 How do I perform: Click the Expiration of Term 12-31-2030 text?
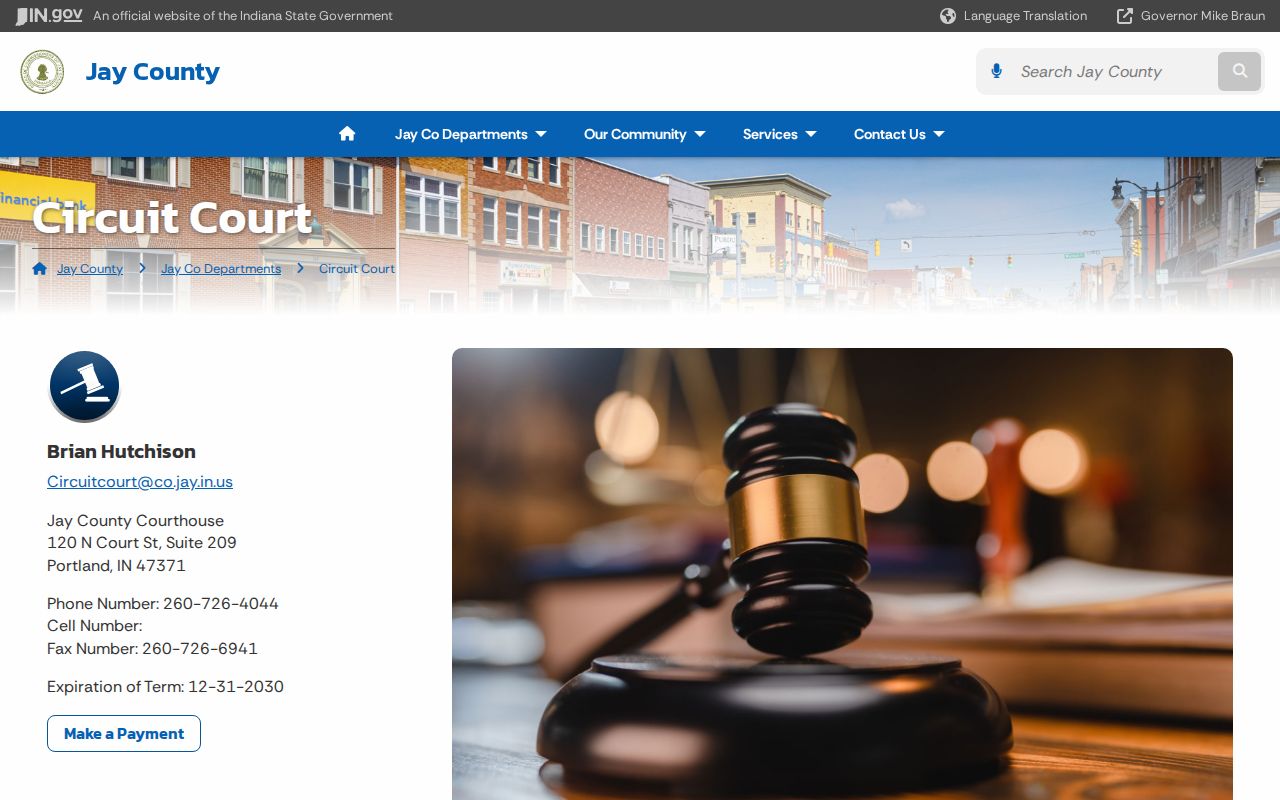[165, 687]
